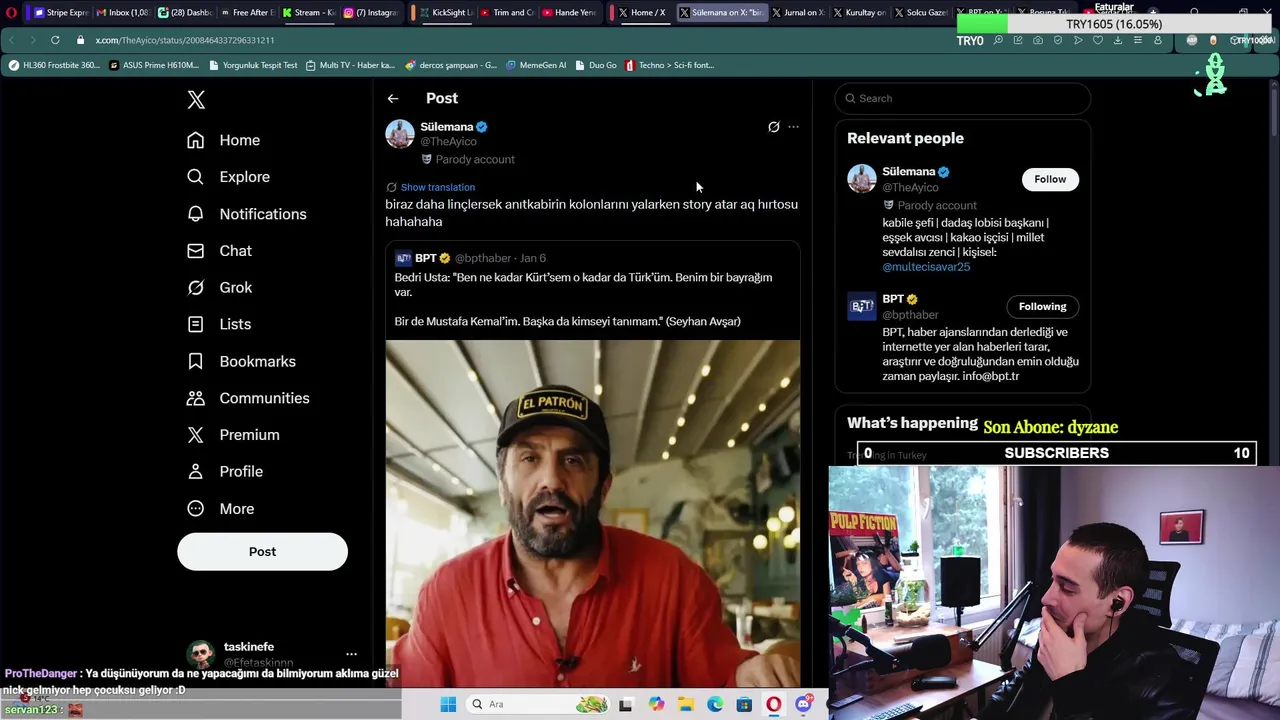Switch to the Kurultay on X tab
This screenshot has height=720, width=1280.
[x=860, y=13]
